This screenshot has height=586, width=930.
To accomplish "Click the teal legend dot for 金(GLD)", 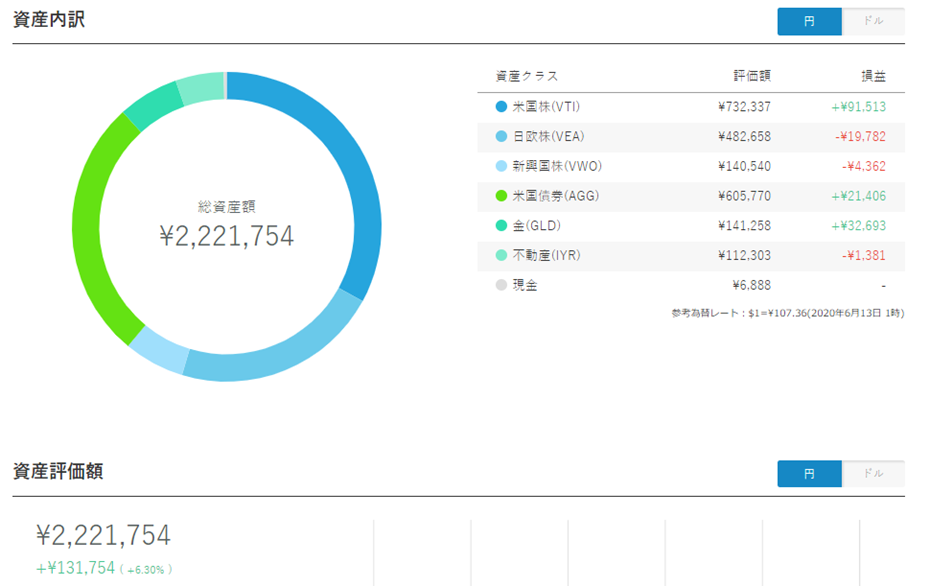I will [x=501, y=226].
